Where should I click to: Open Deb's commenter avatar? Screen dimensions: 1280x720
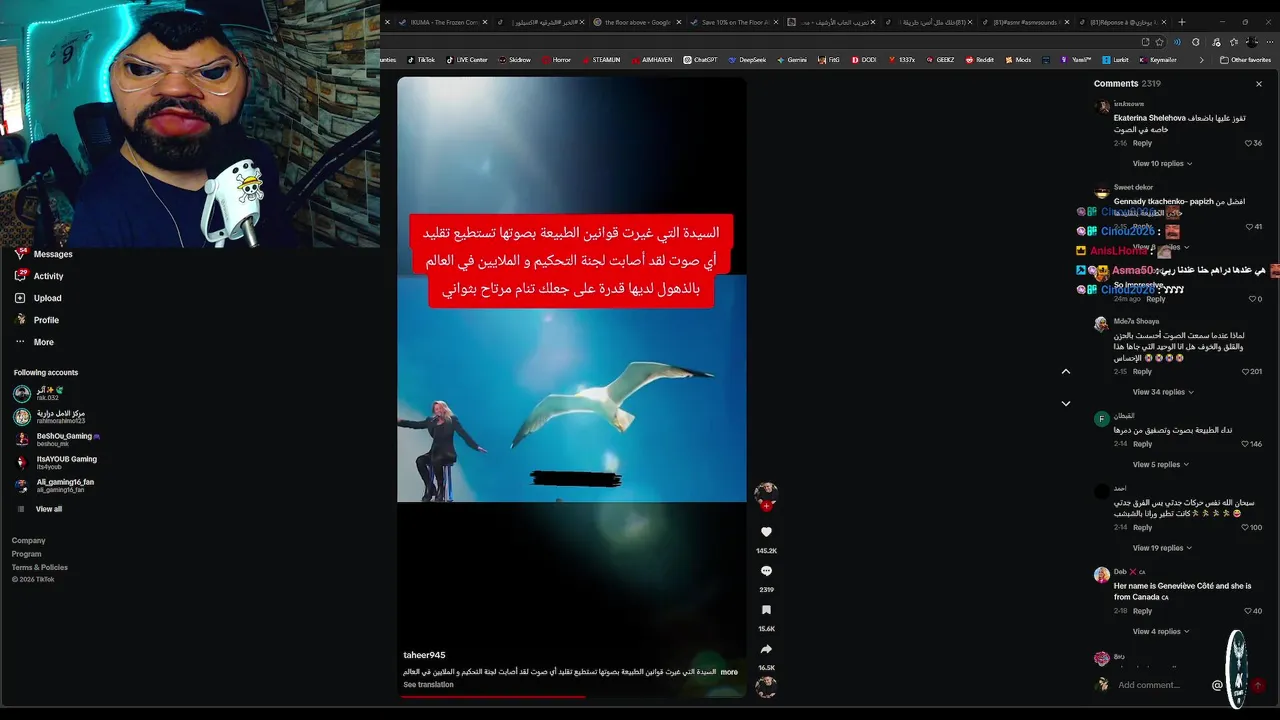click(1102, 575)
